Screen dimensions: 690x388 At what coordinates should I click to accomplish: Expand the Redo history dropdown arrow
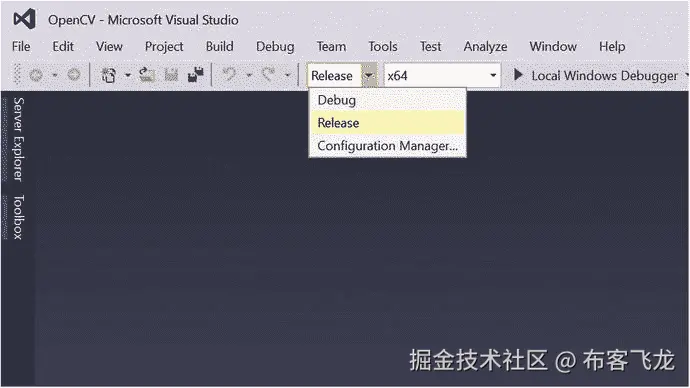(287, 75)
